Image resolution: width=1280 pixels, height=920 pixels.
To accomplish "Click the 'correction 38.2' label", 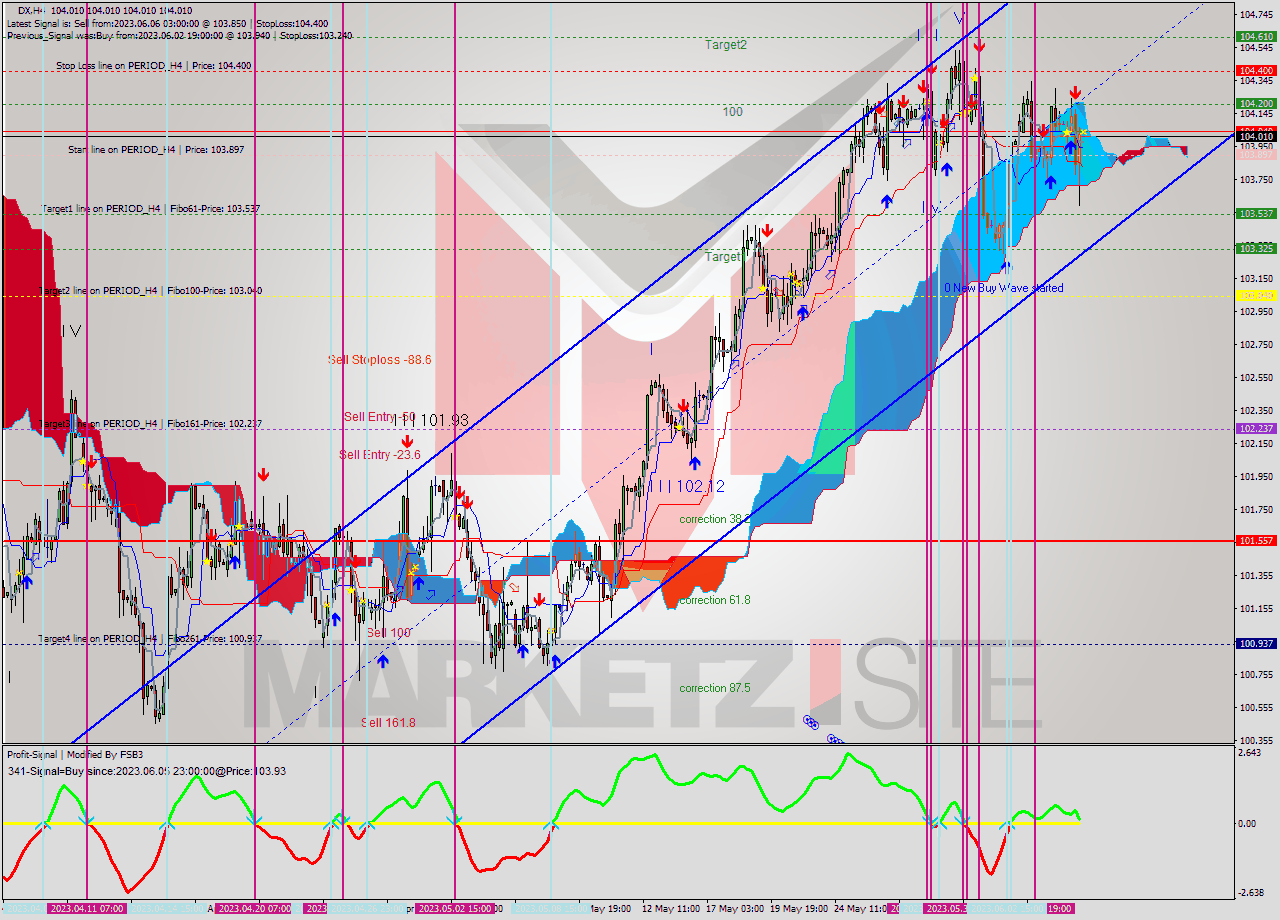I will [x=714, y=520].
